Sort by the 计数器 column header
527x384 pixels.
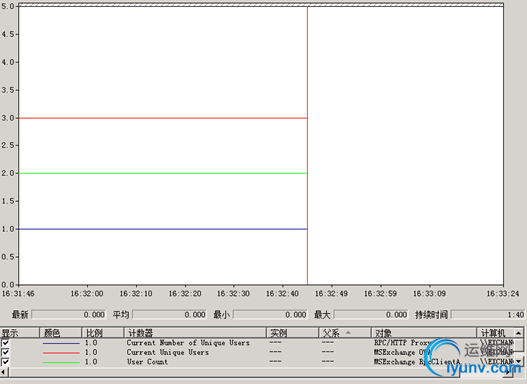195,333
